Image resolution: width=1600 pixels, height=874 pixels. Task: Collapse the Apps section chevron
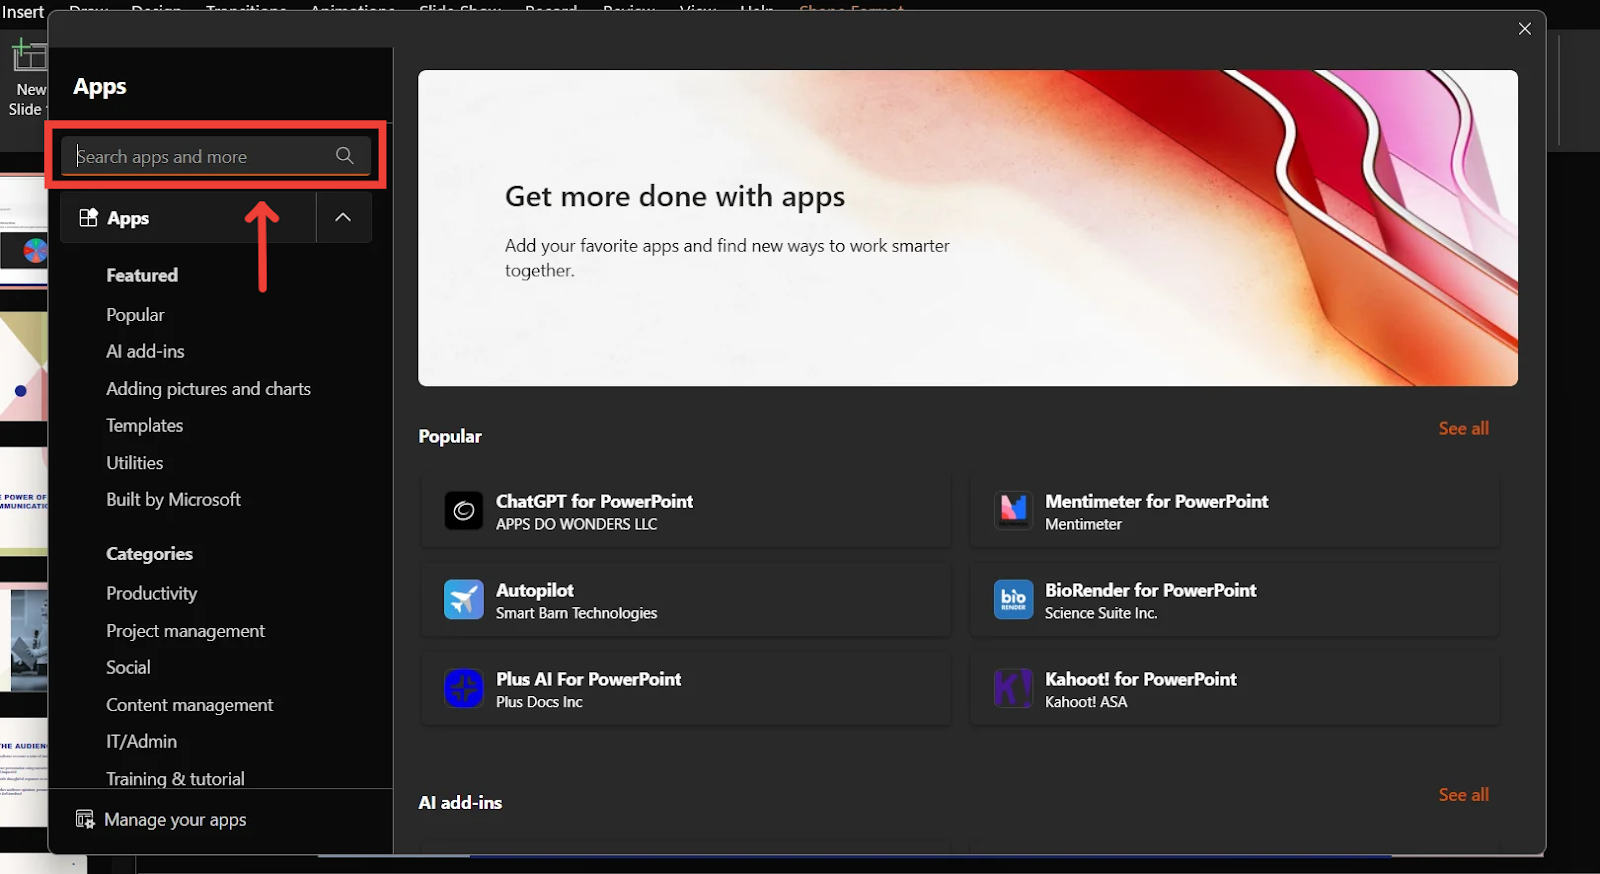tap(343, 217)
